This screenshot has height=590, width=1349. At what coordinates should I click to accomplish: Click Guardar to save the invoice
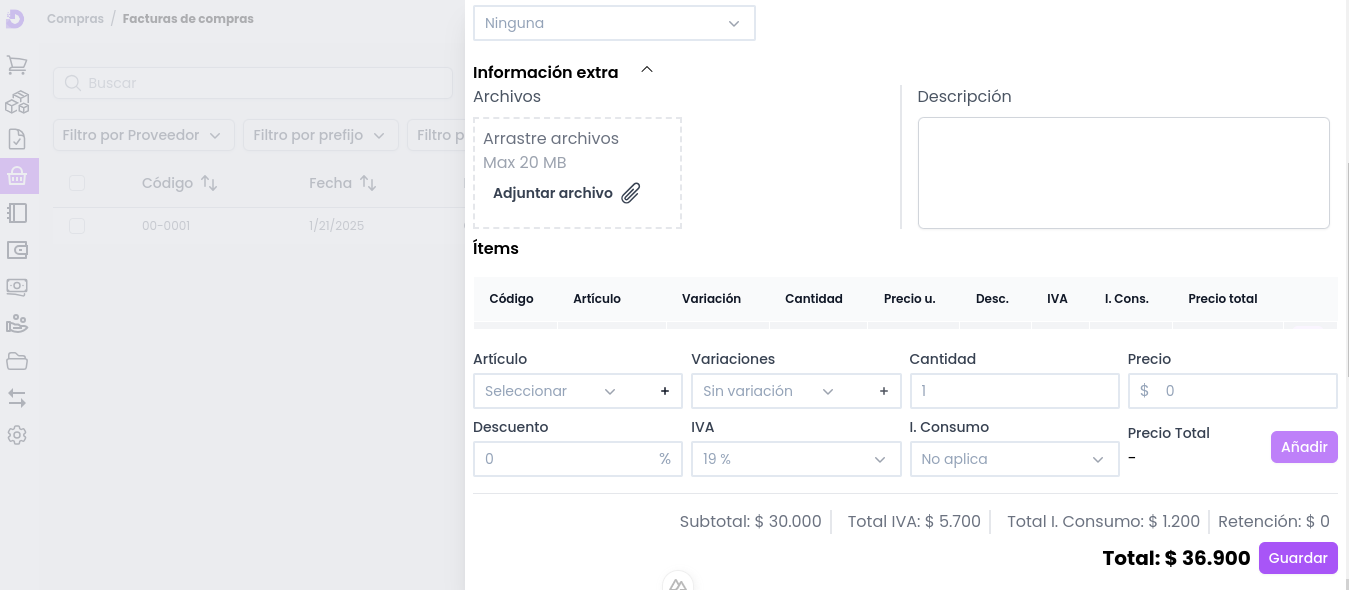click(x=1297, y=558)
